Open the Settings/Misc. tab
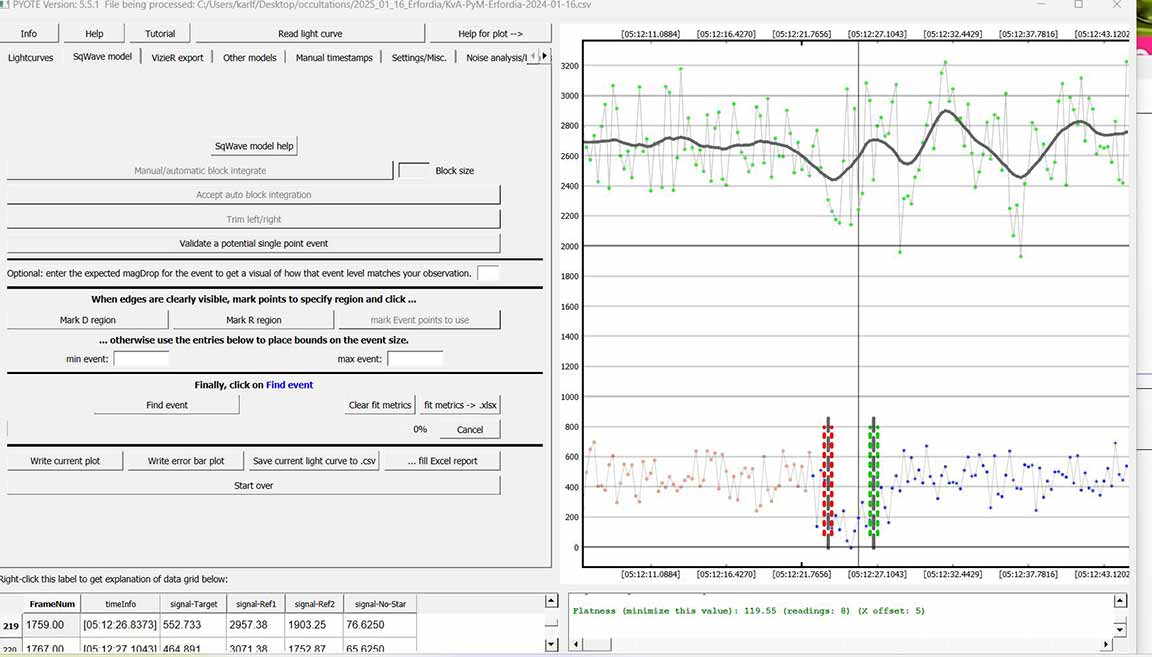 tap(419, 57)
